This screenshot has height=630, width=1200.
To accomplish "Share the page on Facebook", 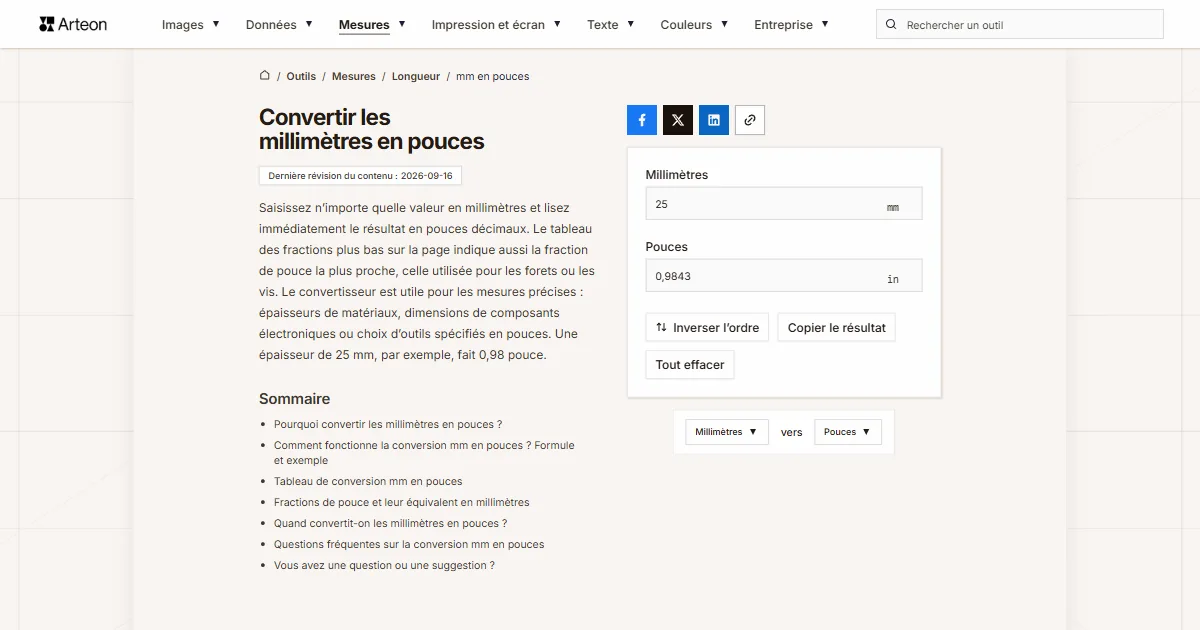I will (642, 120).
